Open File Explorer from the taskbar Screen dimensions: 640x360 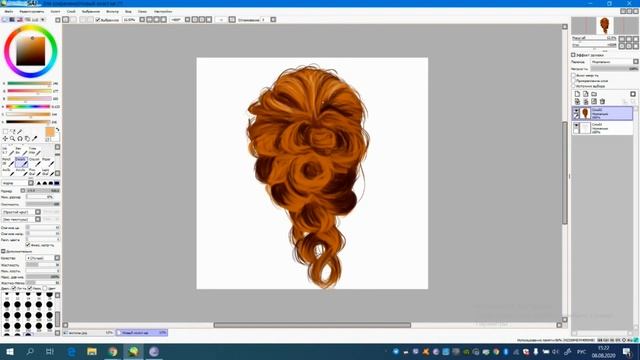(x=92, y=351)
